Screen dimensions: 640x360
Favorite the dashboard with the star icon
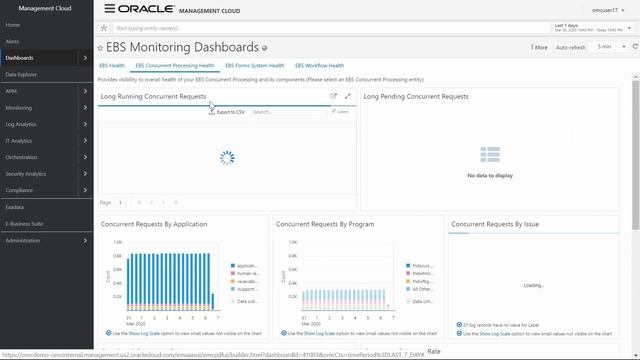pyautogui.click(x=100, y=48)
